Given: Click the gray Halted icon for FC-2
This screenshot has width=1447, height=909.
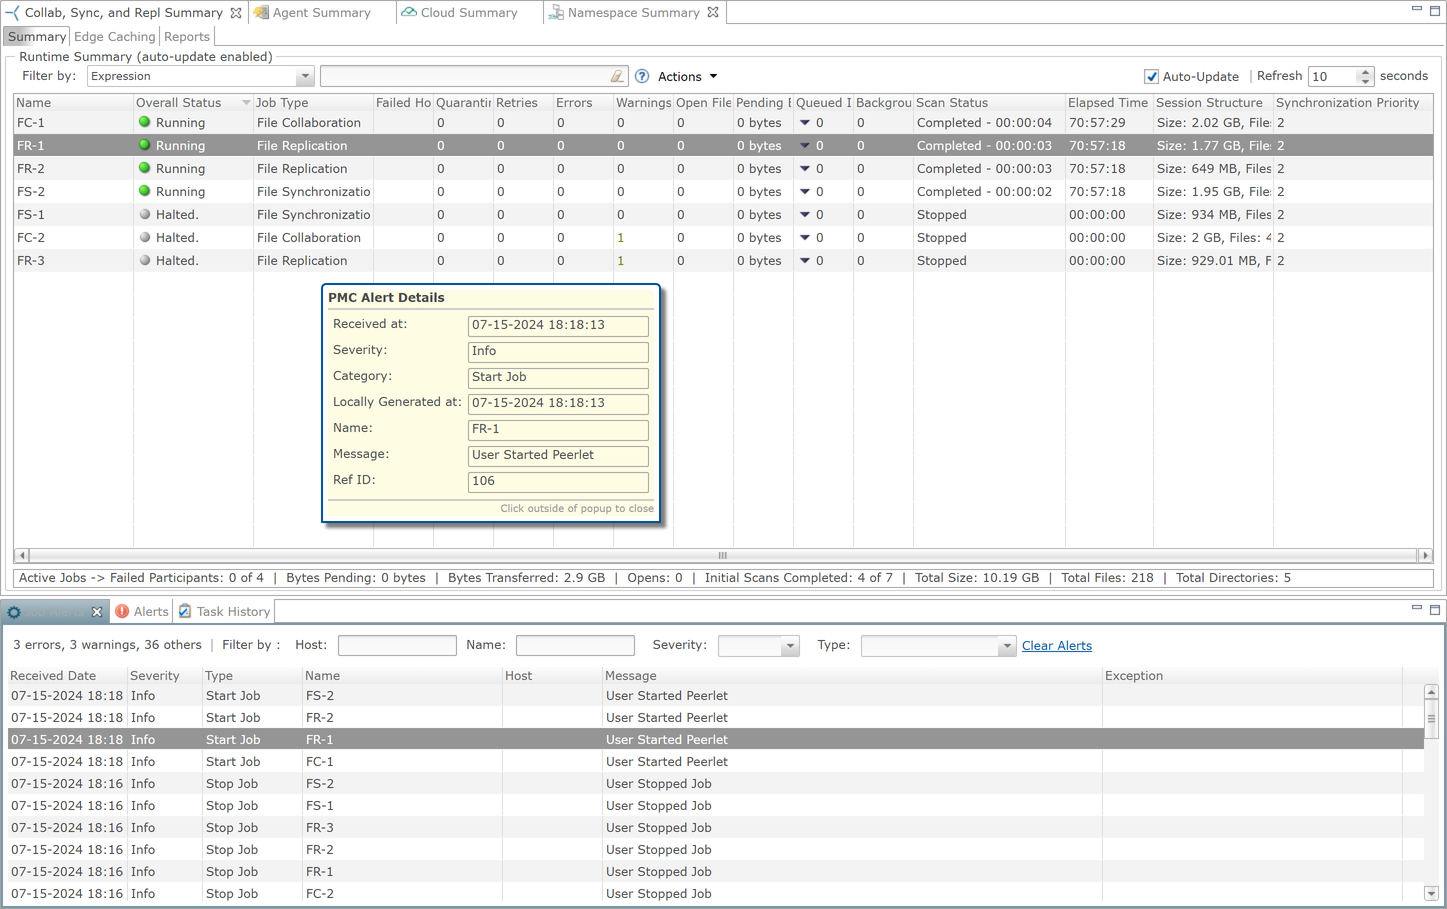Looking at the screenshot, I should (144, 237).
